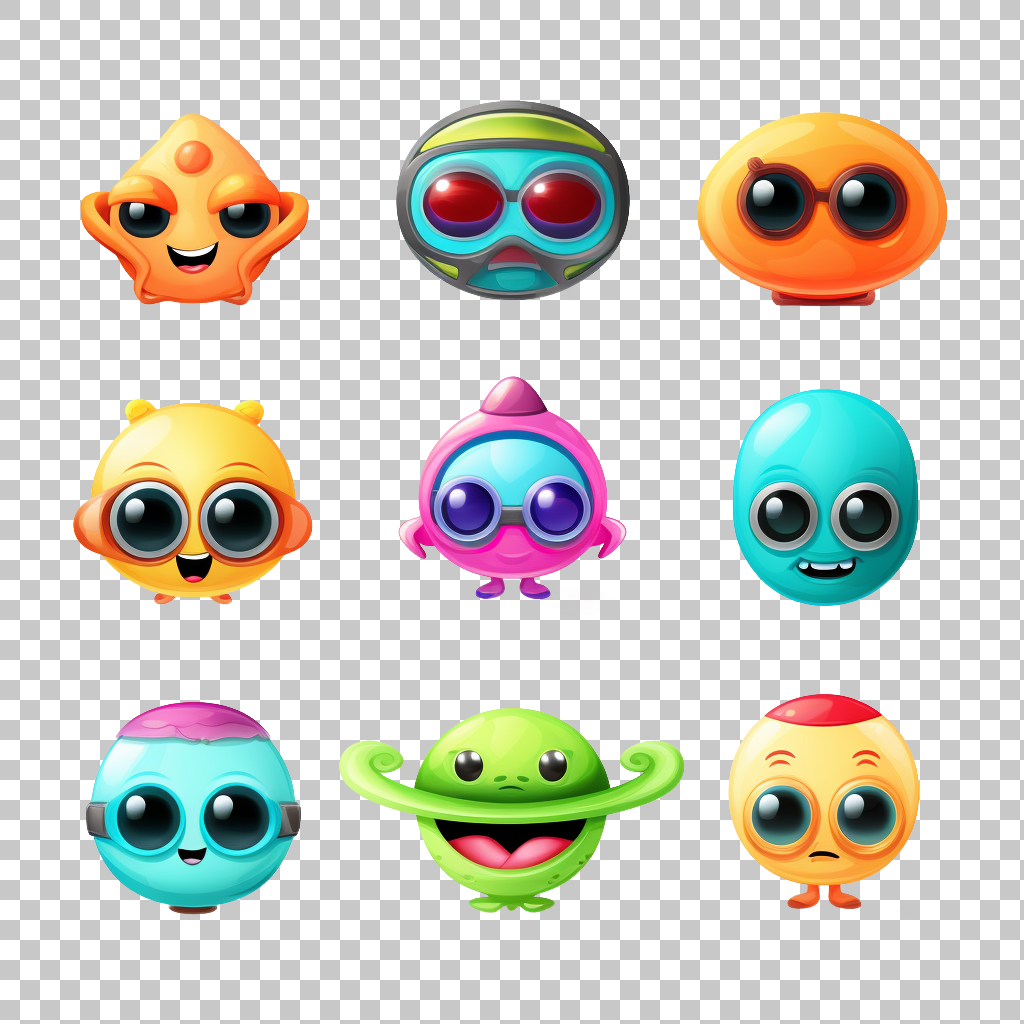Screen dimensions: 1024x1024
Task: Select the teal alien with red goggles
Action: (x=513, y=200)
